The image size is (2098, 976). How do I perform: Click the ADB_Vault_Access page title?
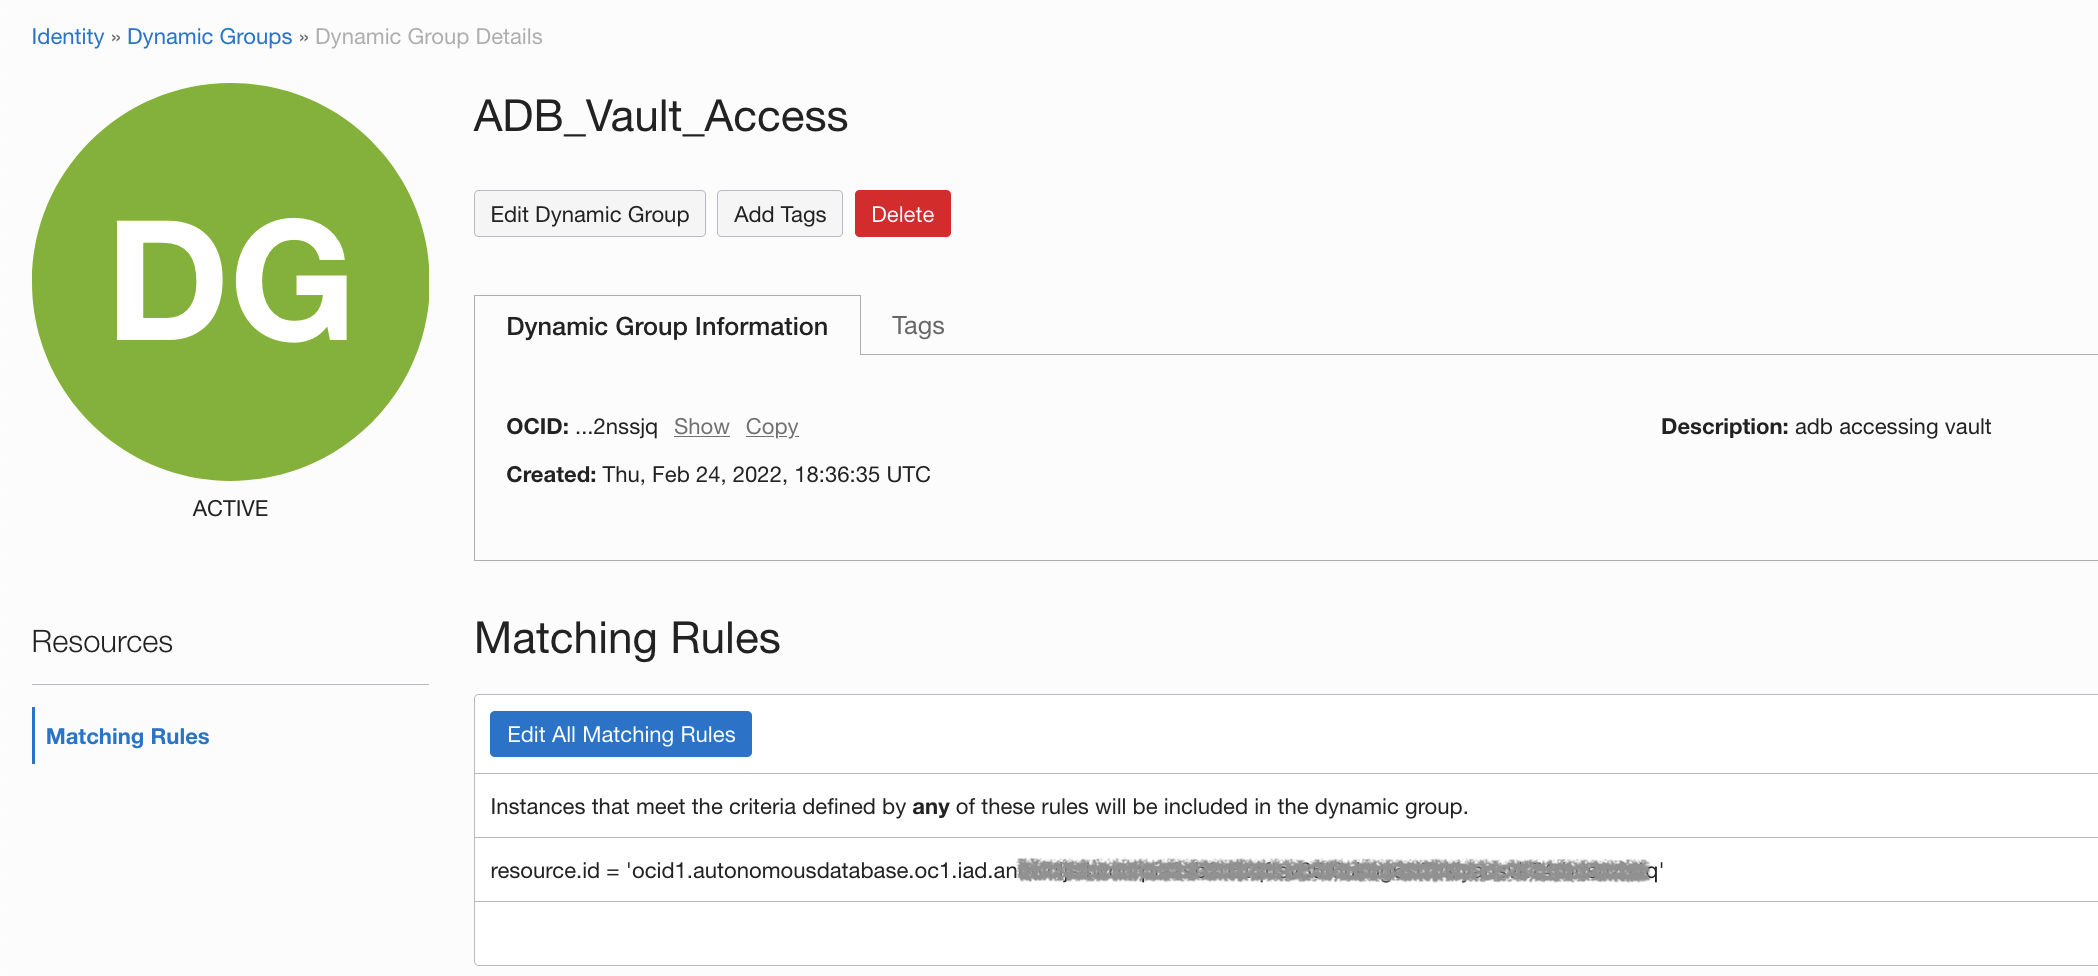coord(661,117)
